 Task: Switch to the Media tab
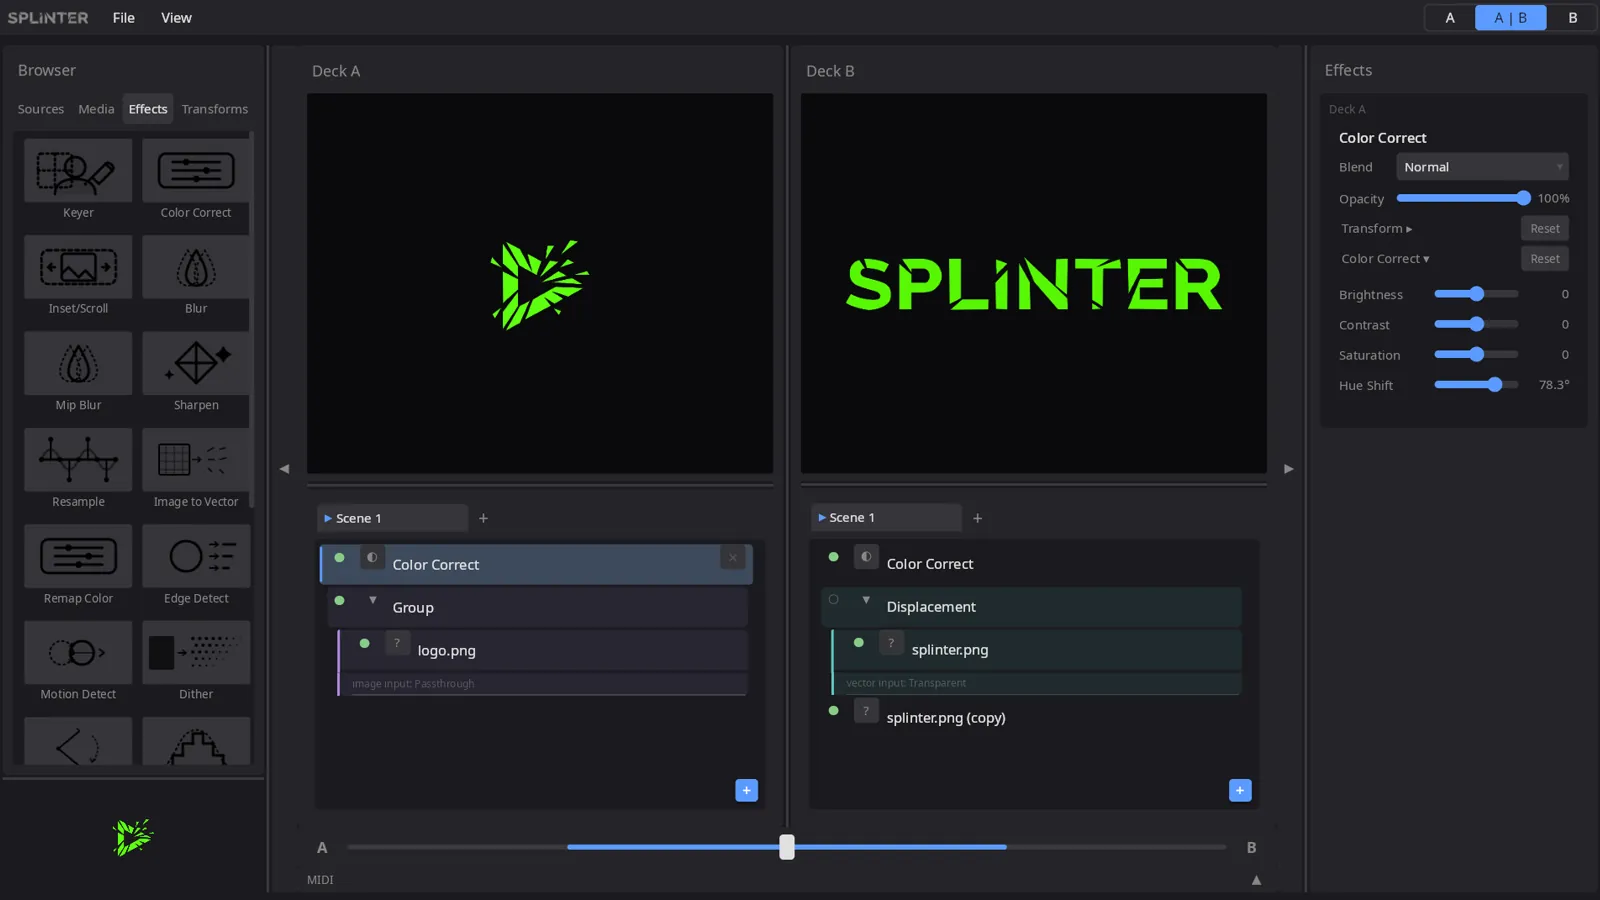(96, 109)
